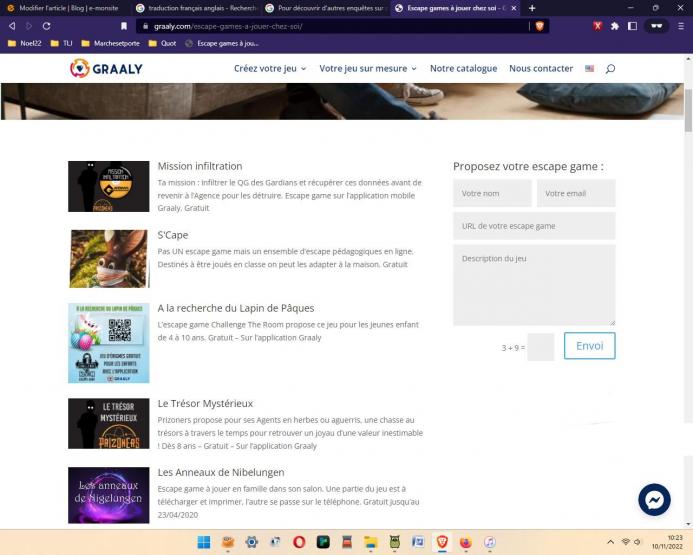Switch language via the US flag icon
693x555 pixels.
[x=590, y=69]
